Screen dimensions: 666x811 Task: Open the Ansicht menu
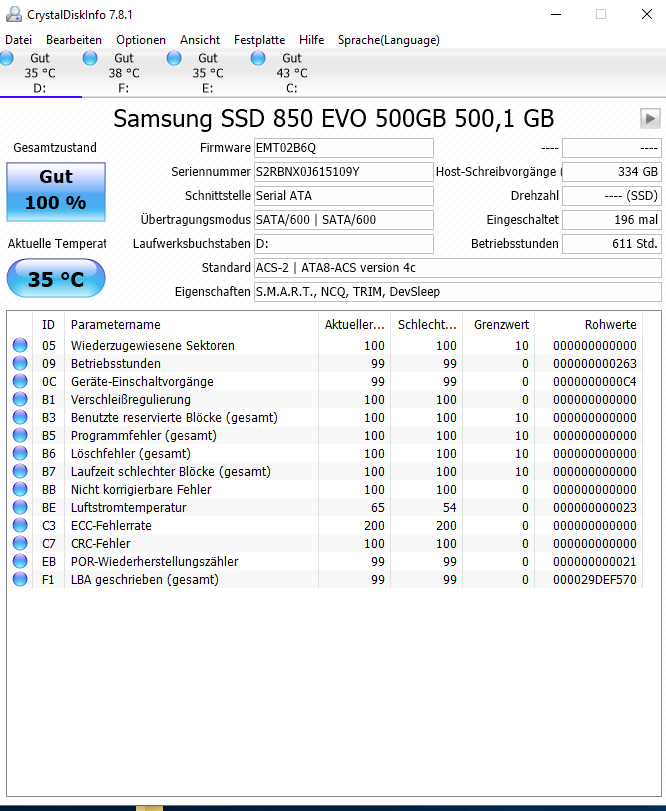click(200, 40)
